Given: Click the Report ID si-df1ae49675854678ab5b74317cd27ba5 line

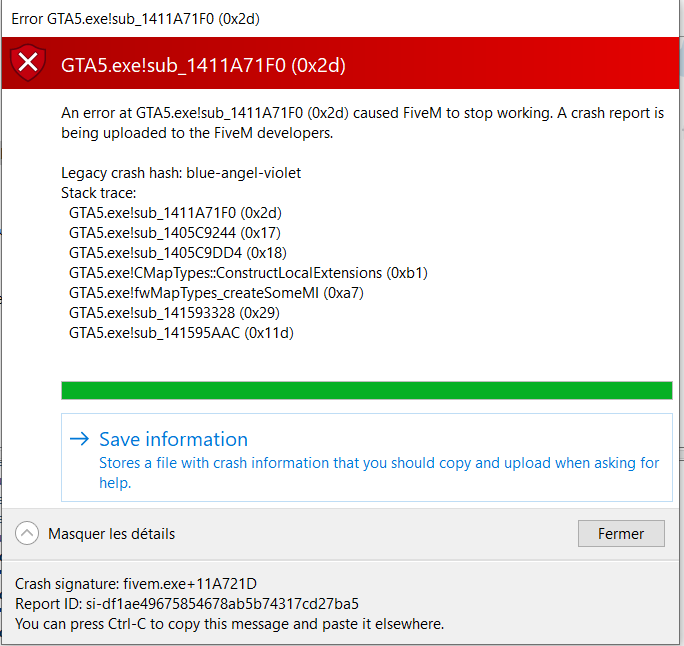Looking at the screenshot, I should (187, 604).
